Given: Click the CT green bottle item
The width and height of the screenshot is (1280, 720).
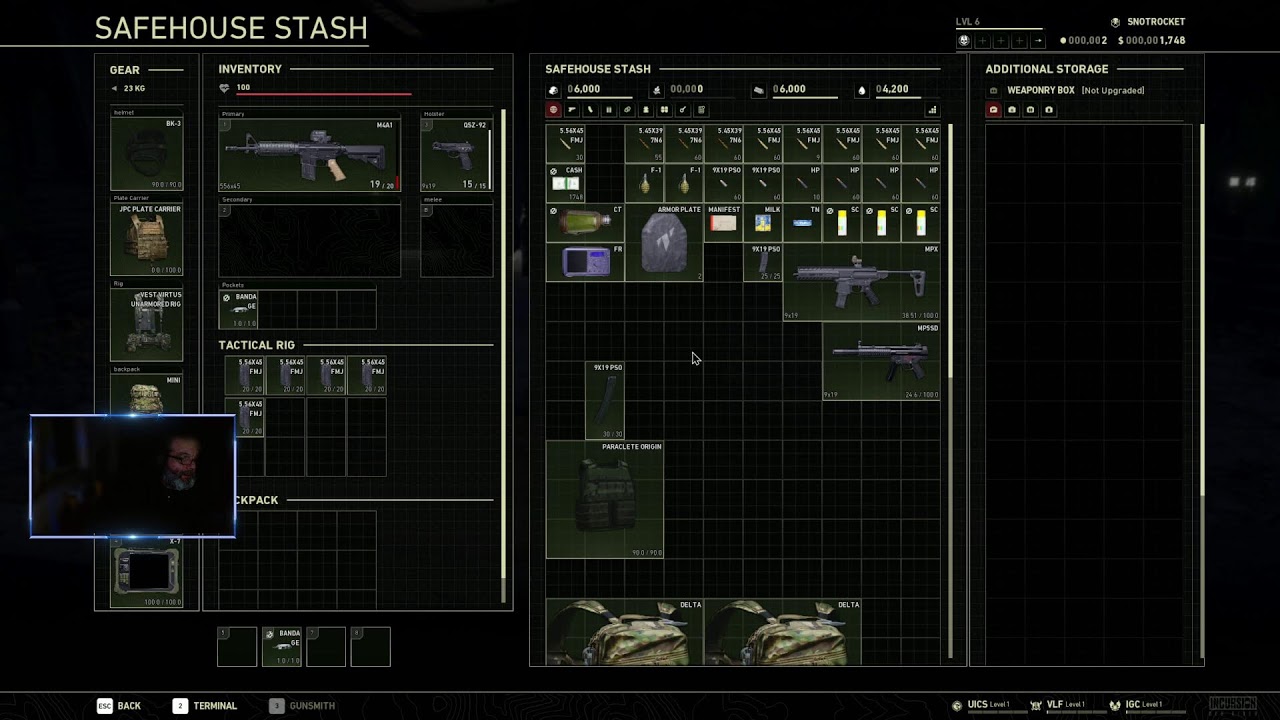Looking at the screenshot, I should (x=585, y=223).
